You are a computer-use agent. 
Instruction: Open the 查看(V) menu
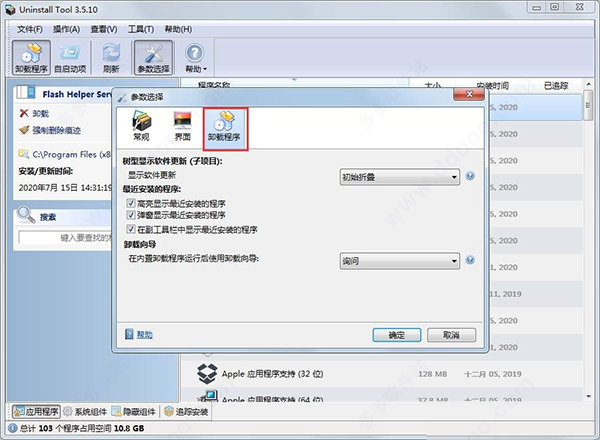coord(104,29)
